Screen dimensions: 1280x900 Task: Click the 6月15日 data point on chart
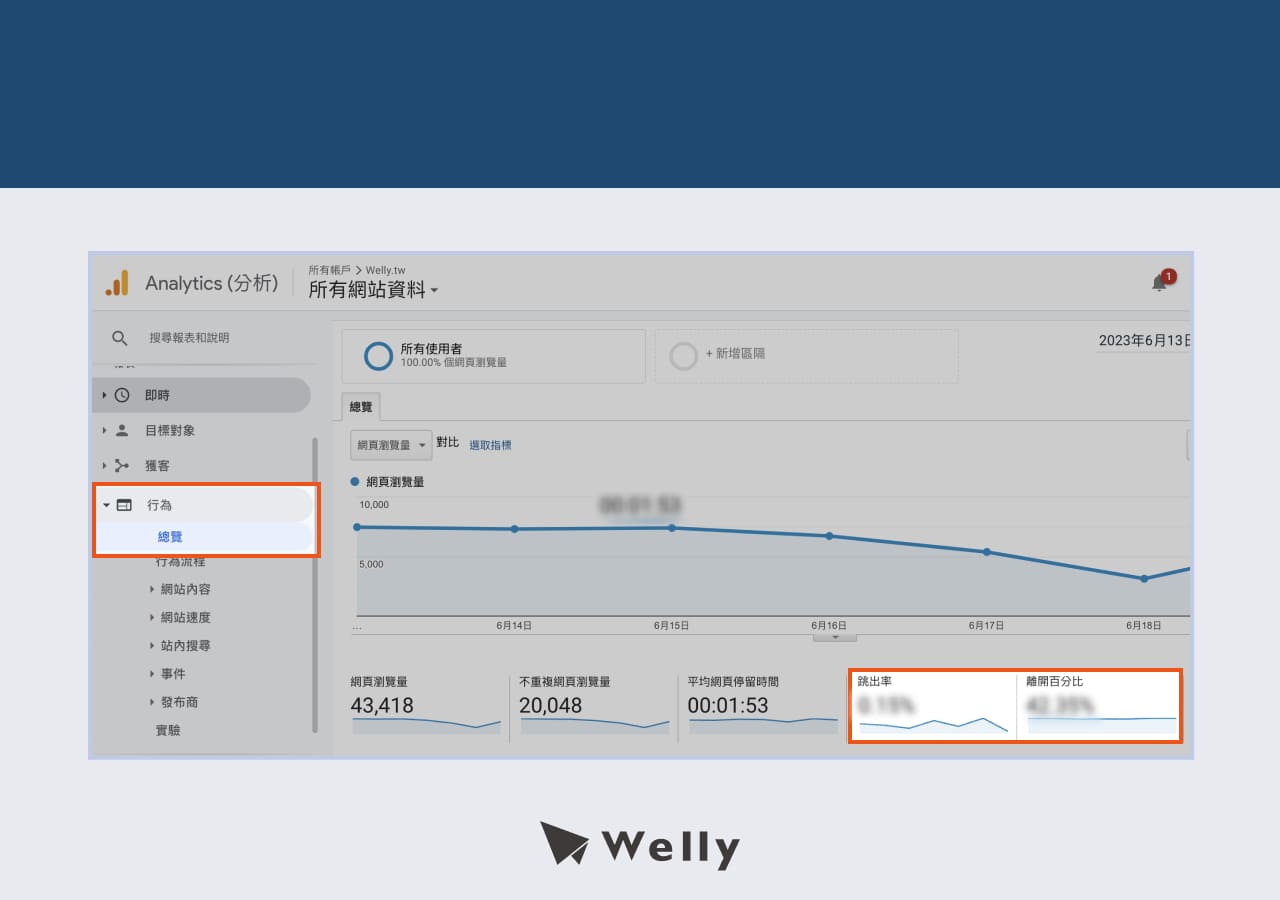point(672,528)
